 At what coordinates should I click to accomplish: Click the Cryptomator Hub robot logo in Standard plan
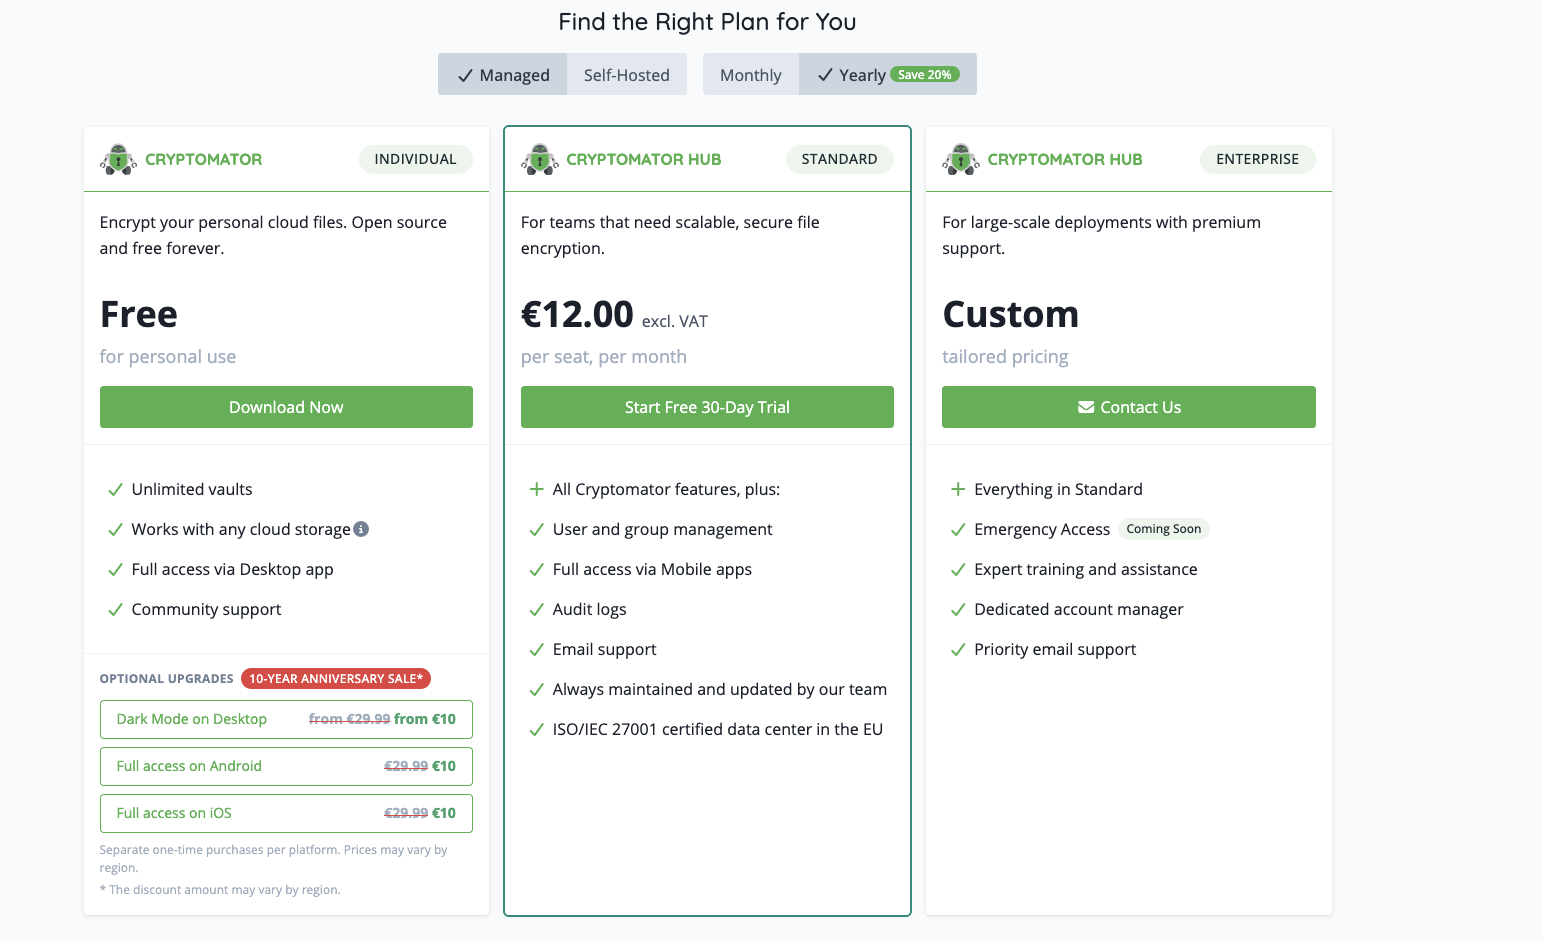540,159
